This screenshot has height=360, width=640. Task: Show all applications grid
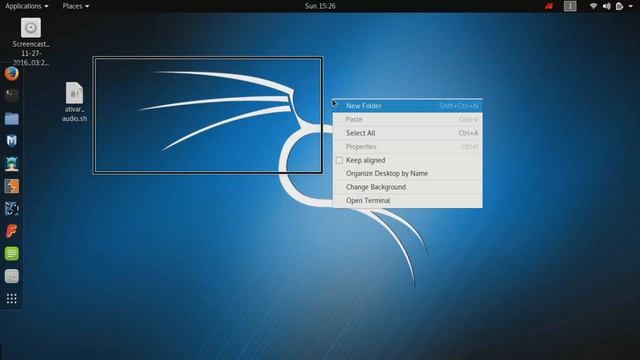11,299
